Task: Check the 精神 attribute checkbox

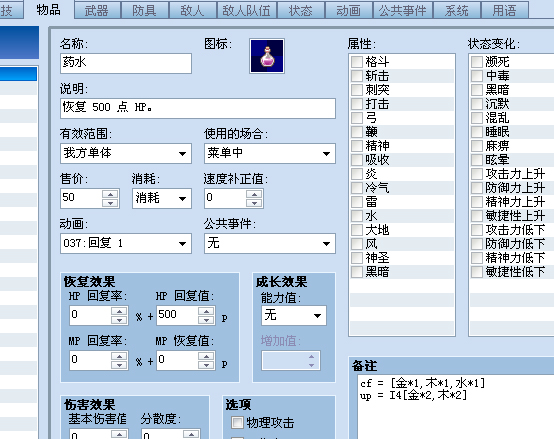Action: click(x=357, y=146)
